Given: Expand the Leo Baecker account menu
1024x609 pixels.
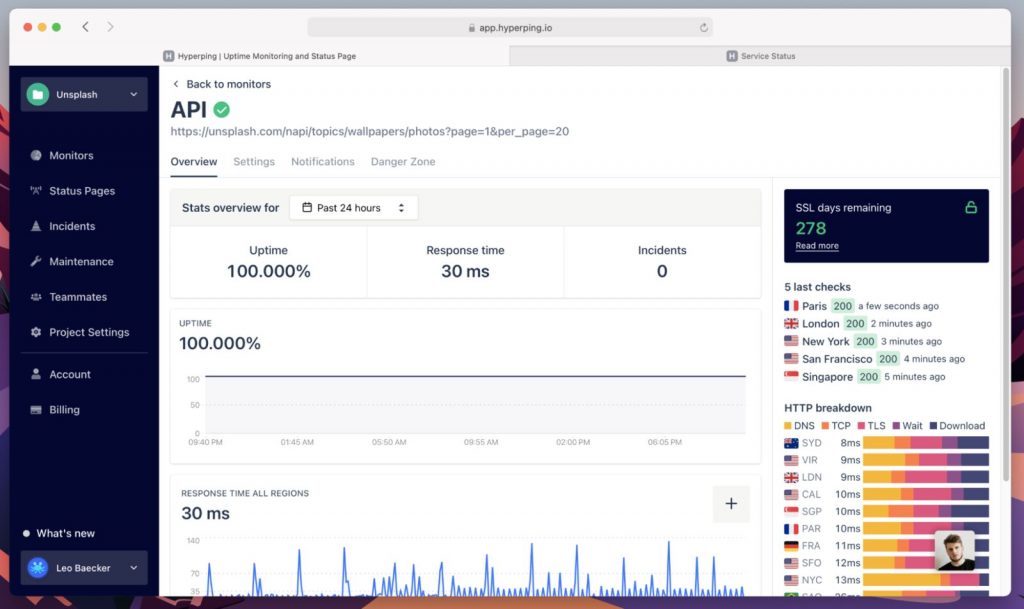Looking at the screenshot, I should point(83,567).
